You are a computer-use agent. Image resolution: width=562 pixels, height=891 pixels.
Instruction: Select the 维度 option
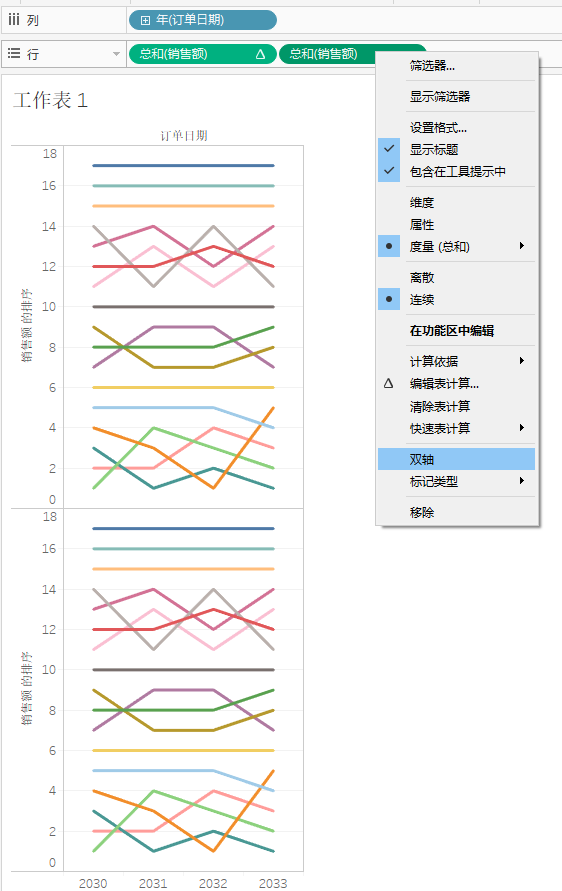tap(457, 202)
